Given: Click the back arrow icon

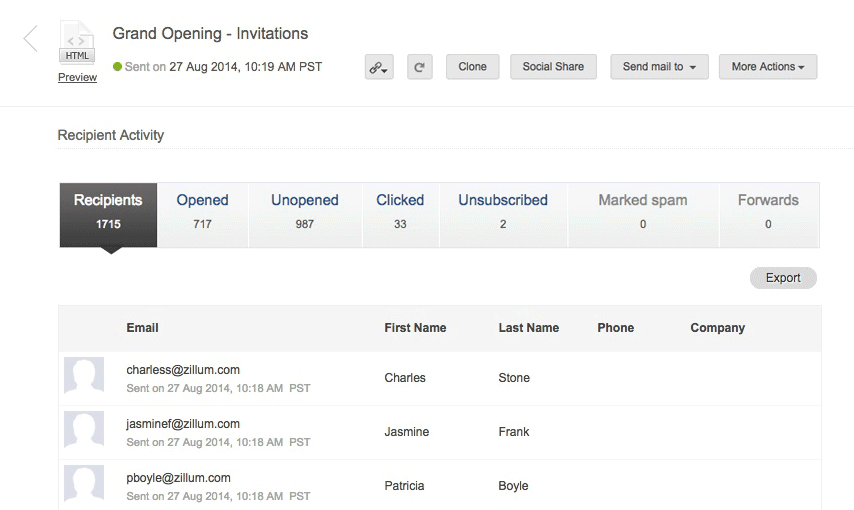Looking at the screenshot, I should click(x=30, y=39).
